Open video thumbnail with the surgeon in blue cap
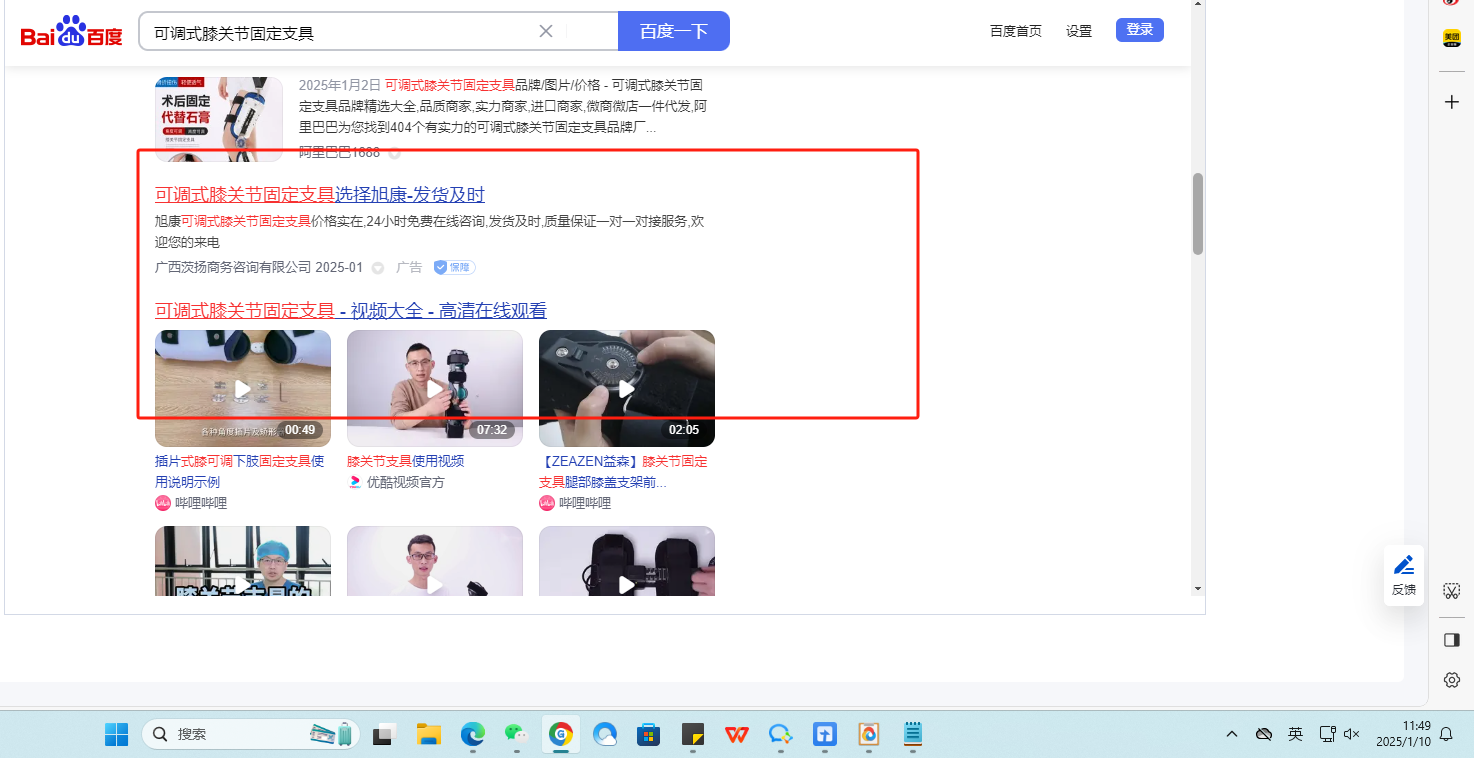Image resolution: width=1474 pixels, height=758 pixels. tap(243, 561)
